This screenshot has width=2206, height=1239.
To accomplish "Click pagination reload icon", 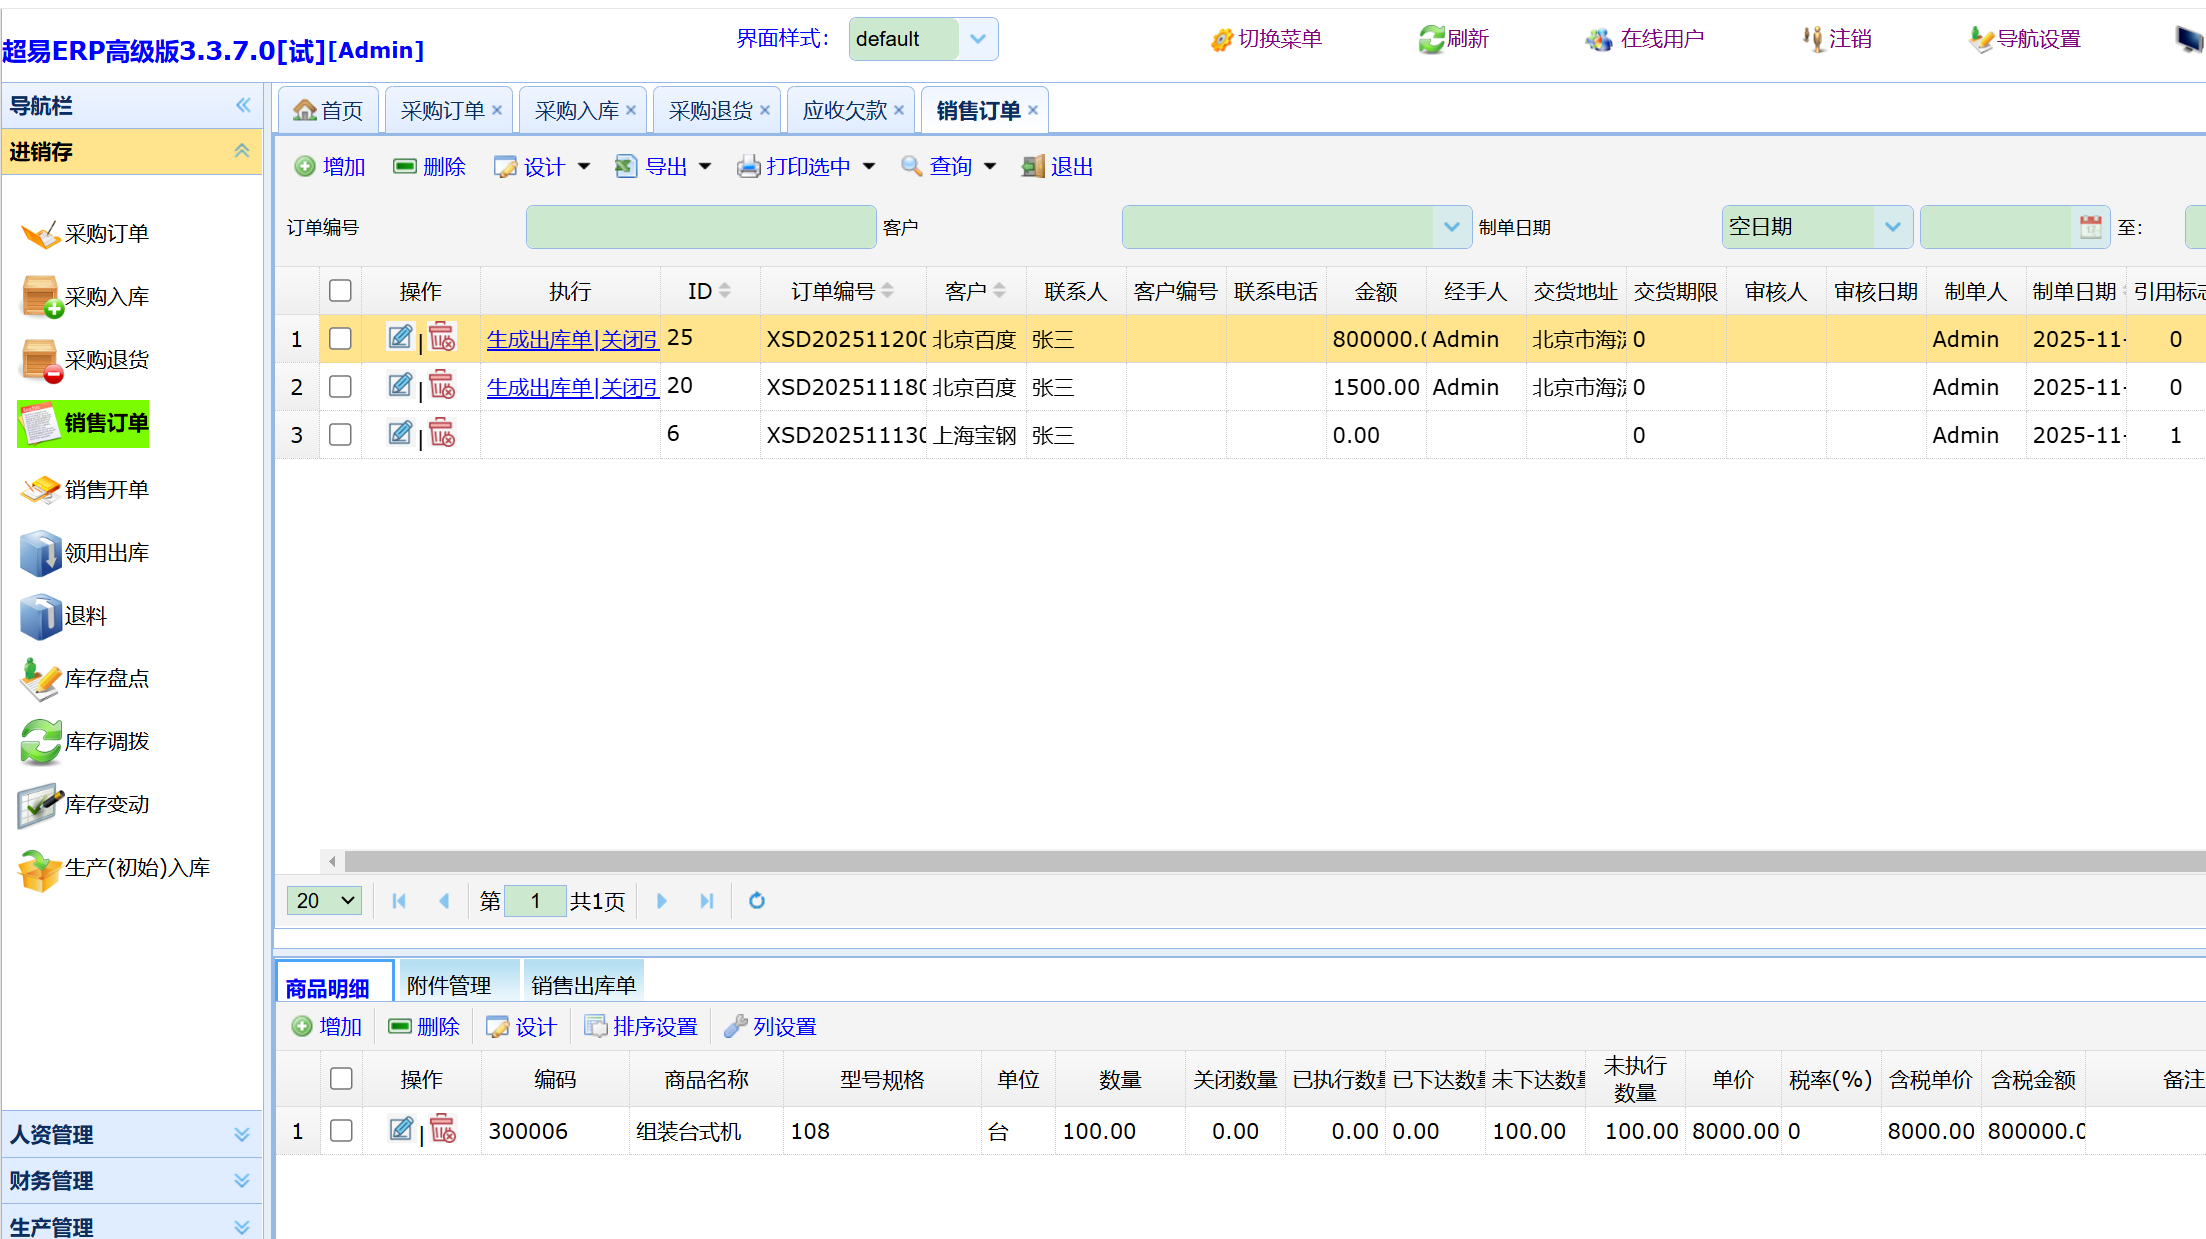I will [x=757, y=901].
